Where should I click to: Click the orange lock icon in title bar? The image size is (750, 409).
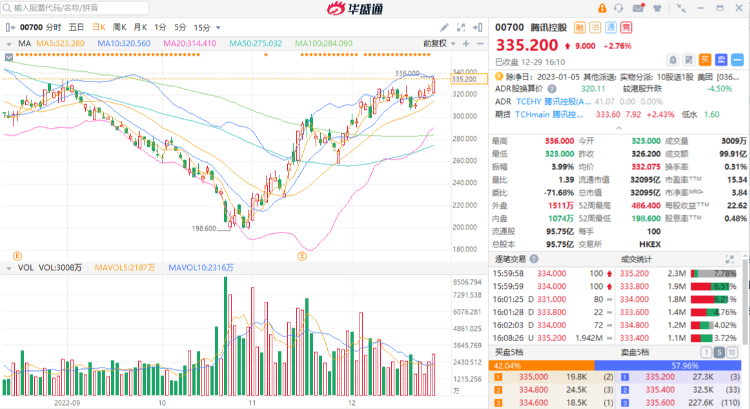[x=602, y=8]
